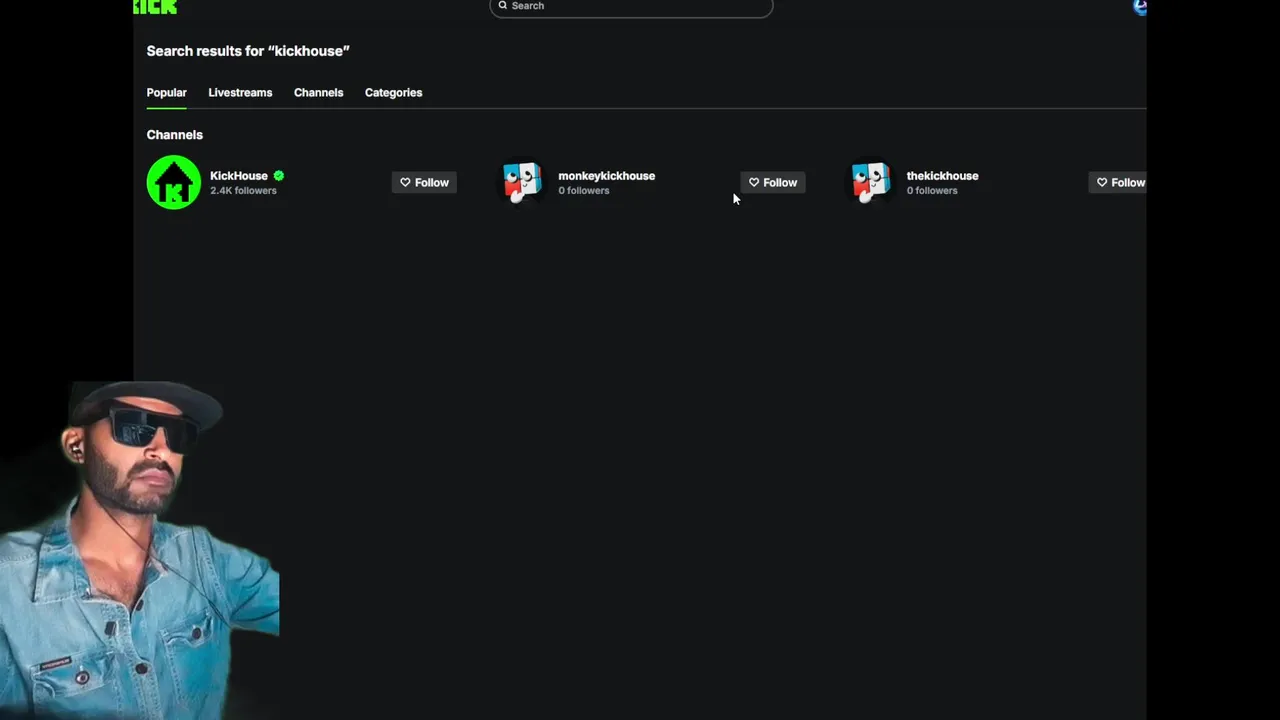
Task: Open the user profile avatar at top right
Action: click(x=1139, y=7)
